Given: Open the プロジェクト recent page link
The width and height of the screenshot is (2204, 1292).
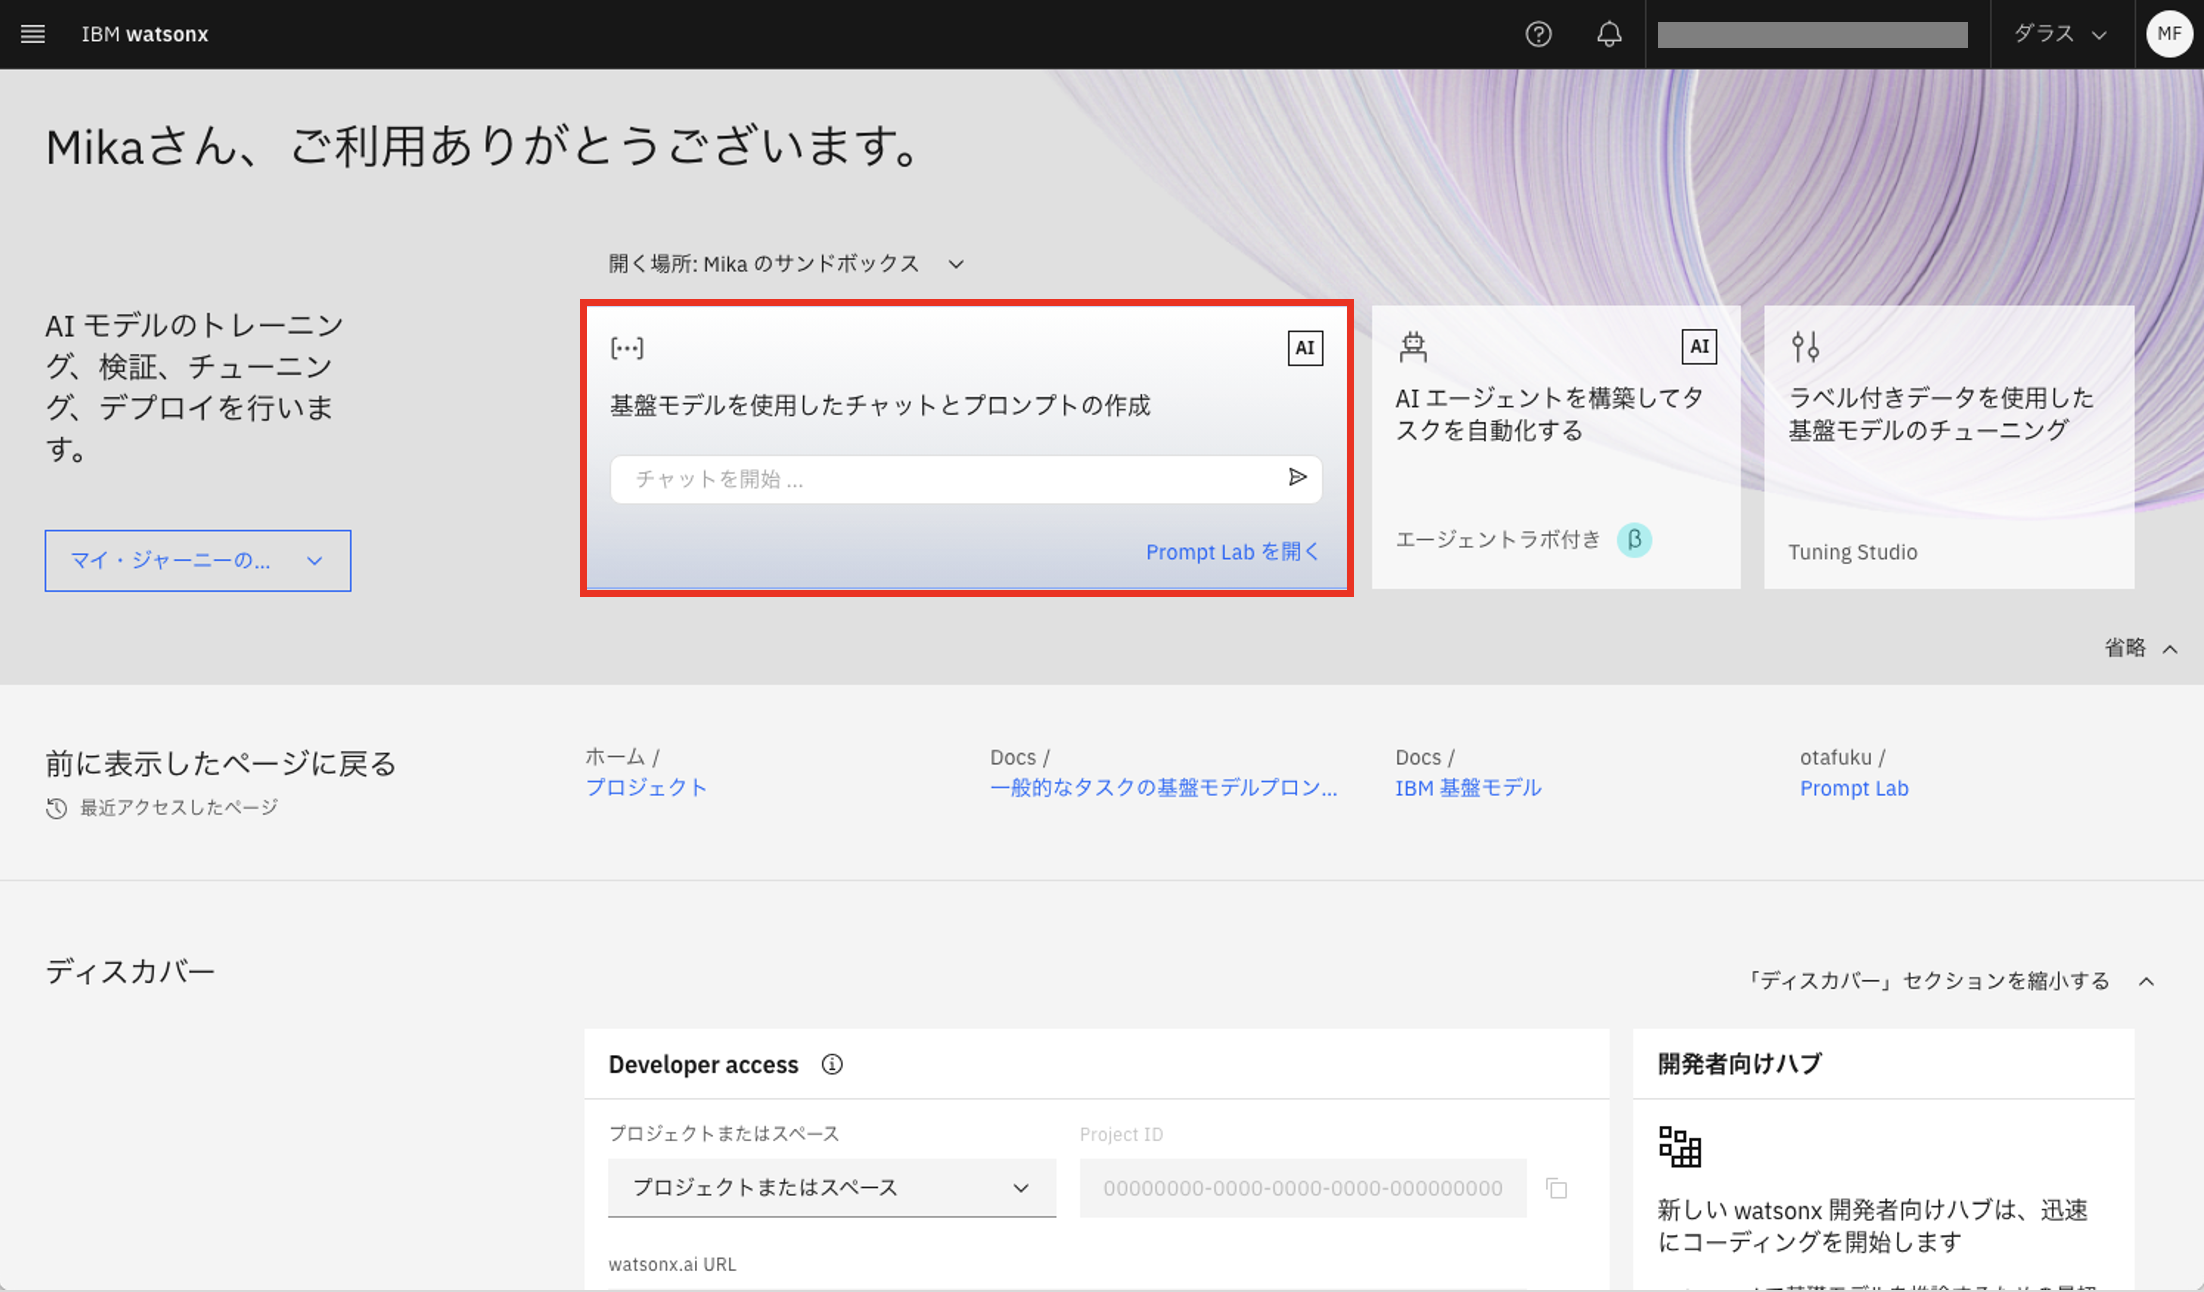Looking at the screenshot, I should coord(646,788).
